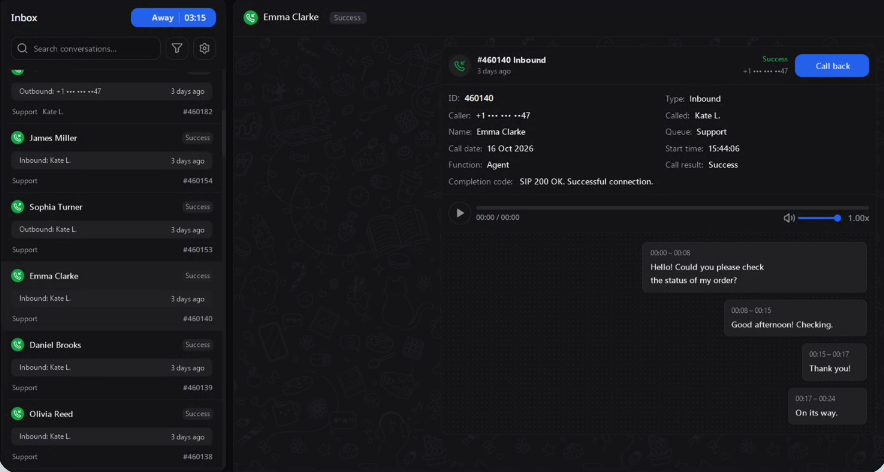
Task: Click the 00:00 / 00:00 playback time
Action: coord(498,217)
